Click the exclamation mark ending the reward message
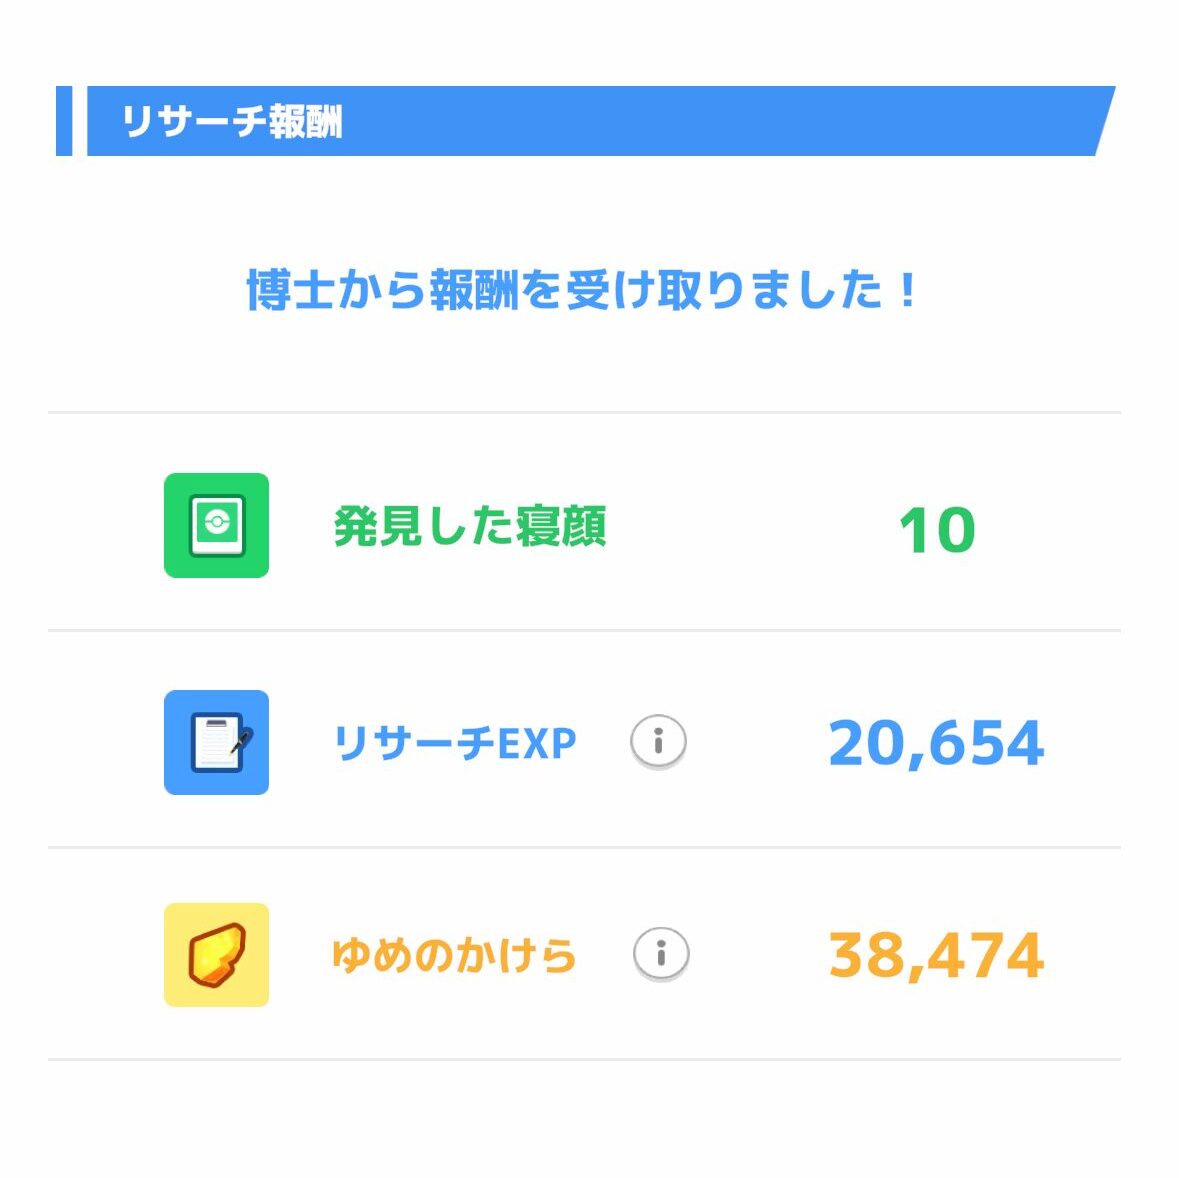 click(907, 291)
